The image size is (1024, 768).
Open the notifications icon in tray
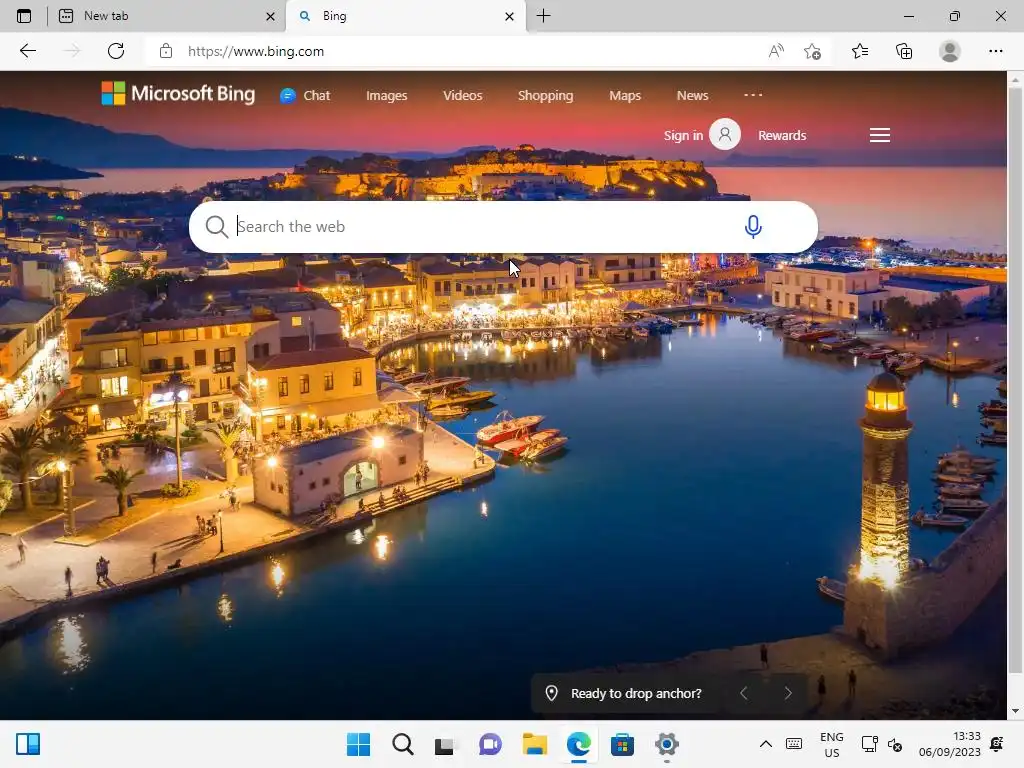pos(997,744)
